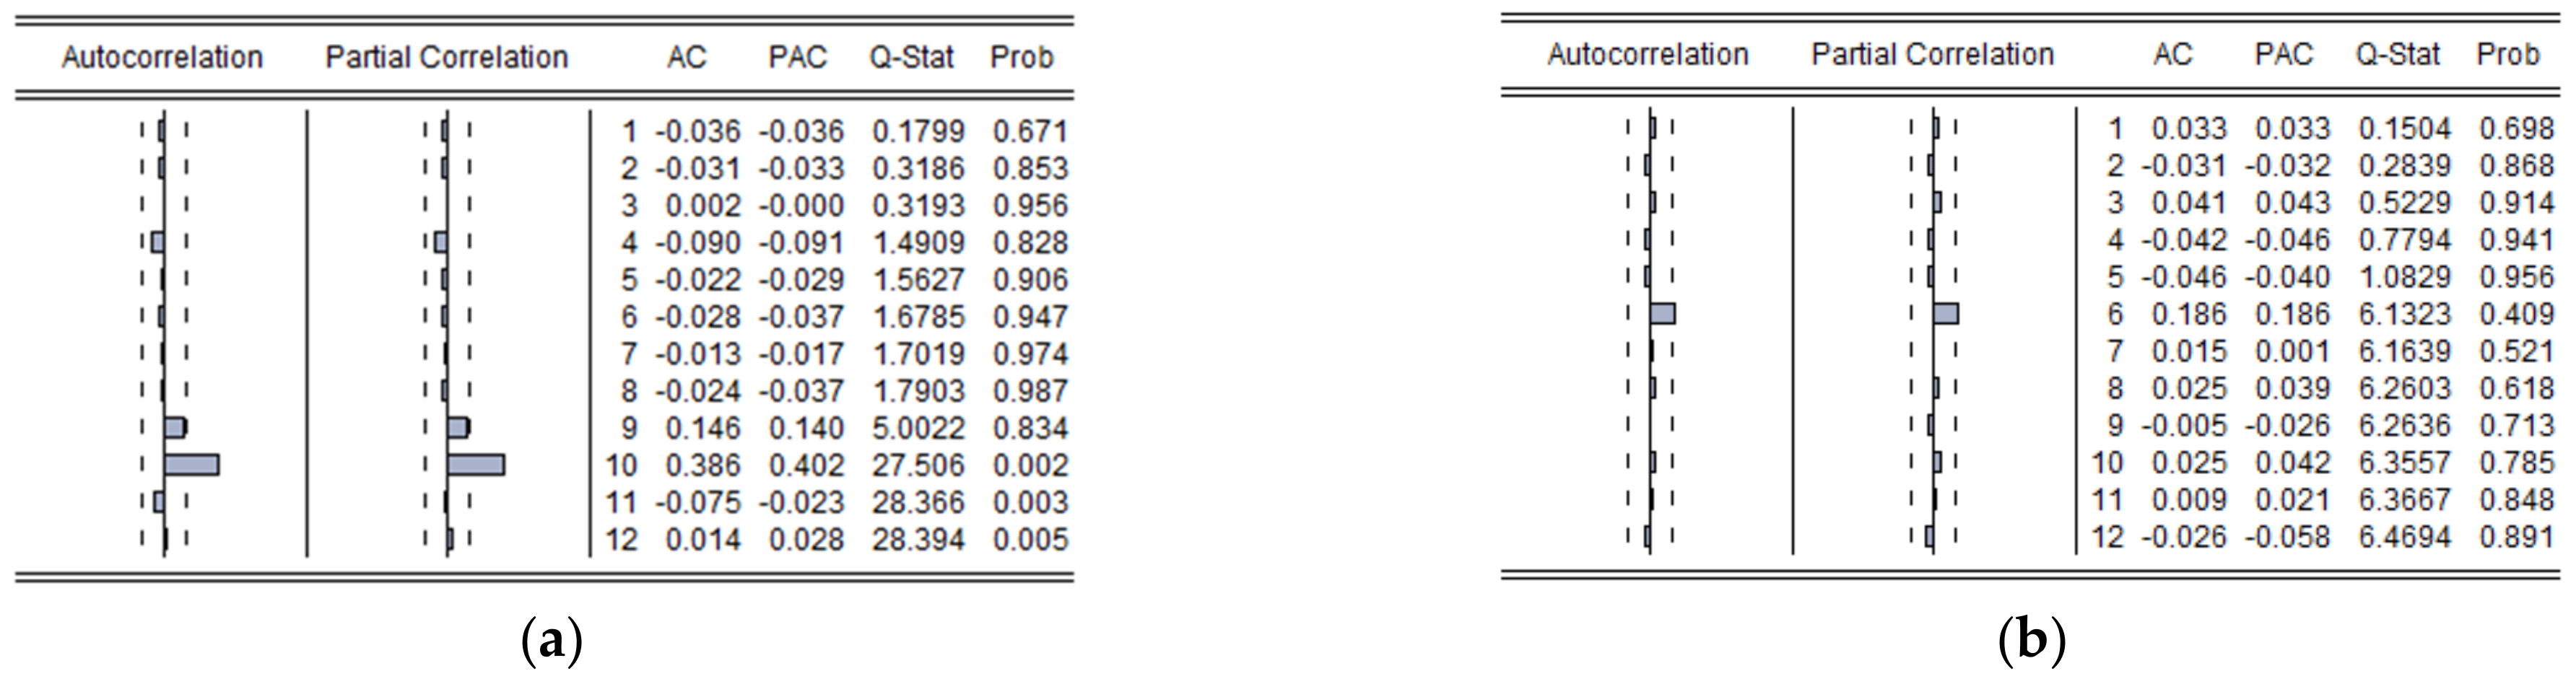Select the Prob column header in panel (b)

click(2508, 54)
